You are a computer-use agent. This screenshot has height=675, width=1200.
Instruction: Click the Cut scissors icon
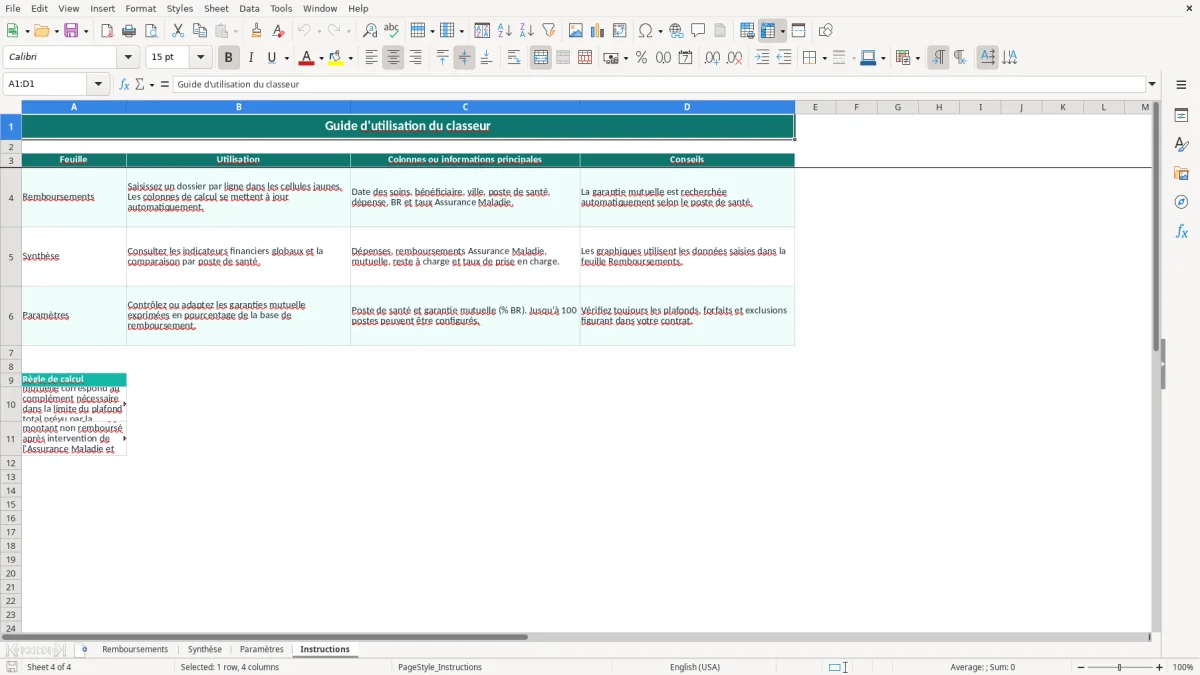(178, 31)
